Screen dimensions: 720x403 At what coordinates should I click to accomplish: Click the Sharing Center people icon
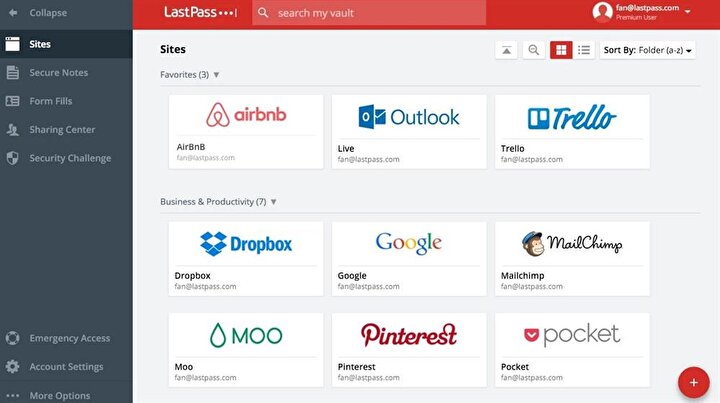click(x=12, y=130)
